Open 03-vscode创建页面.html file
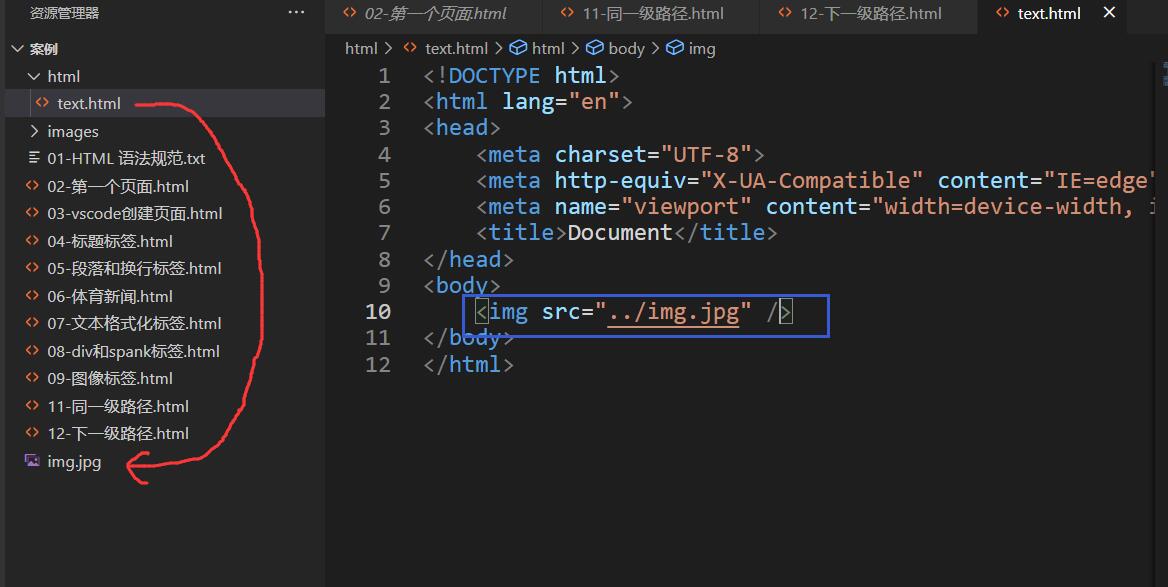This screenshot has height=587, width=1168. click(135, 214)
